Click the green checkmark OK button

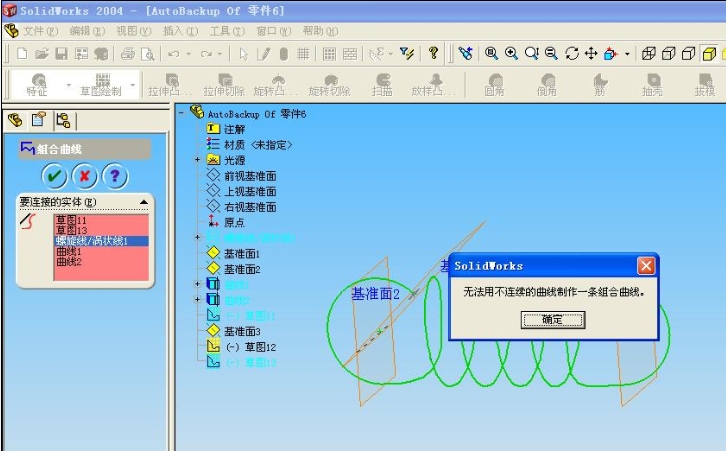click(55, 176)
